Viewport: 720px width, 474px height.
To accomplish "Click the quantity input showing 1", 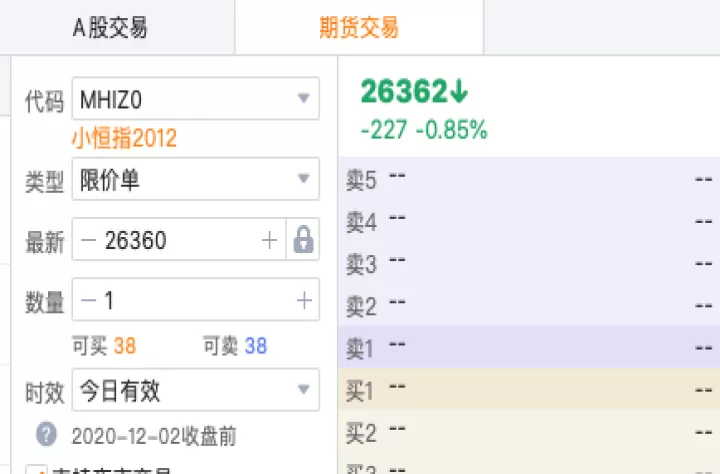I will click(x=195, y=300).
